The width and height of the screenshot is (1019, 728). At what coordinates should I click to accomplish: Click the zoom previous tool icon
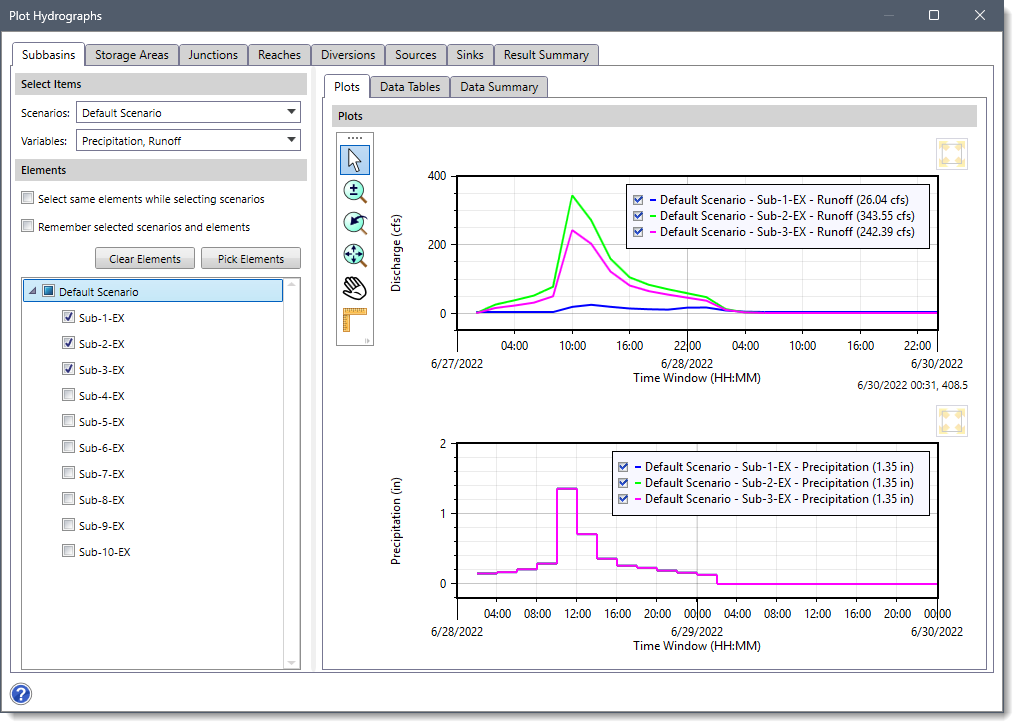click(x=355, y=224)
